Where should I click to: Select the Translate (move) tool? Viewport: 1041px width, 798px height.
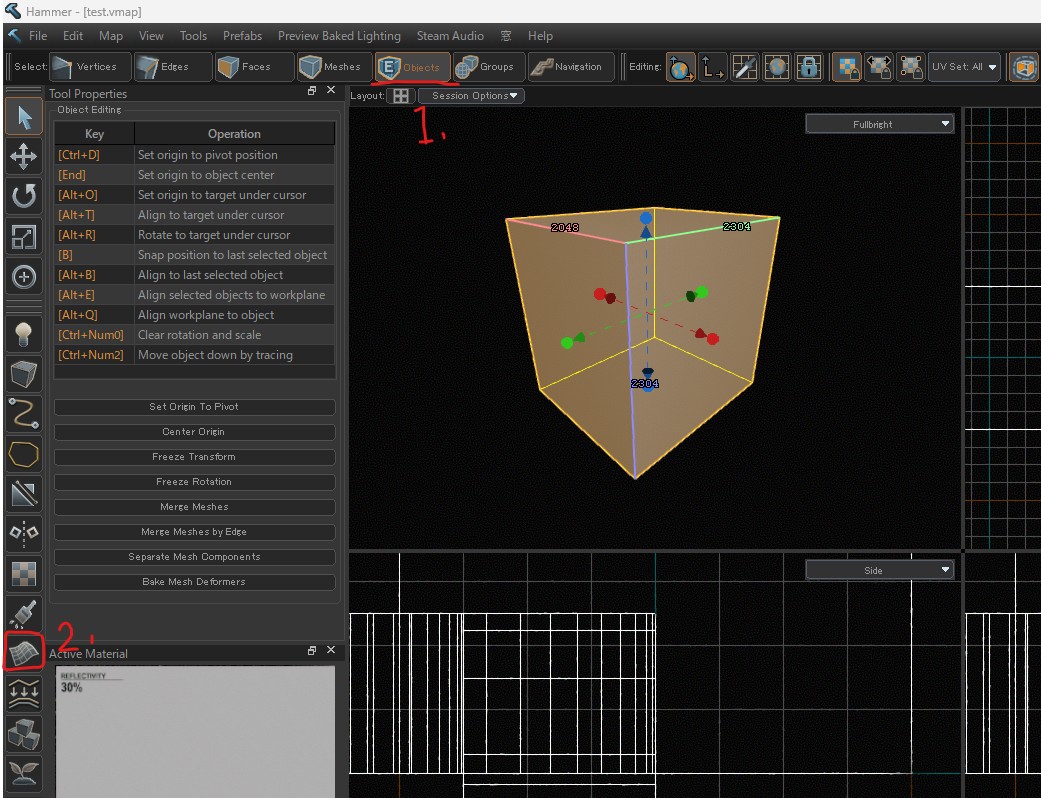point(23,156)
